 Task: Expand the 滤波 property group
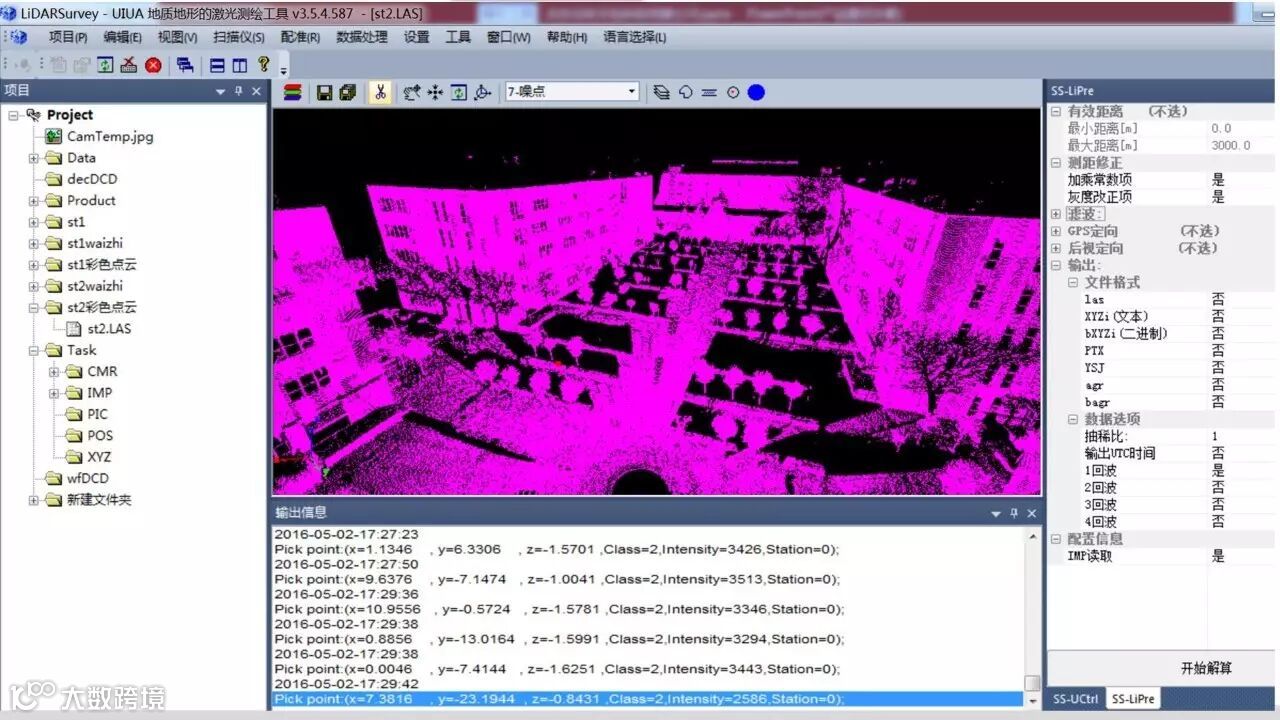tap(1056, 214)
